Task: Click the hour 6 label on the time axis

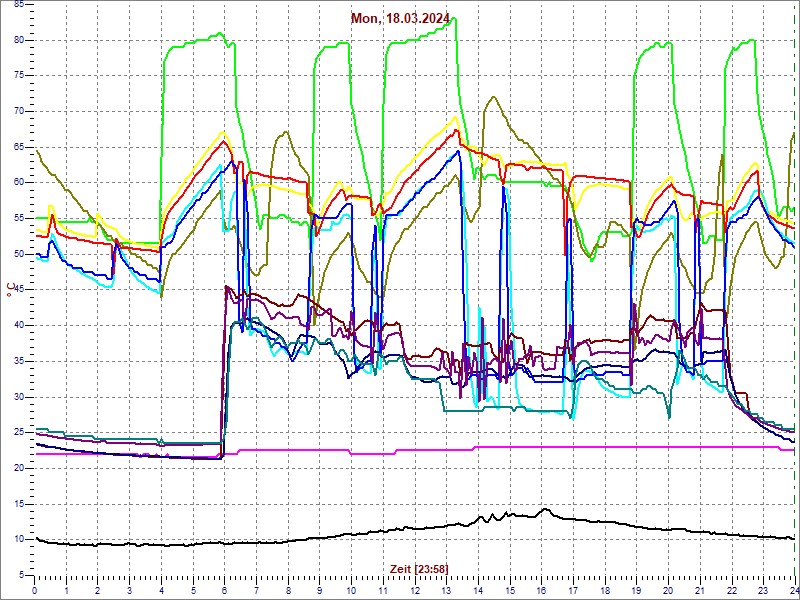Action: coord(224,591)
